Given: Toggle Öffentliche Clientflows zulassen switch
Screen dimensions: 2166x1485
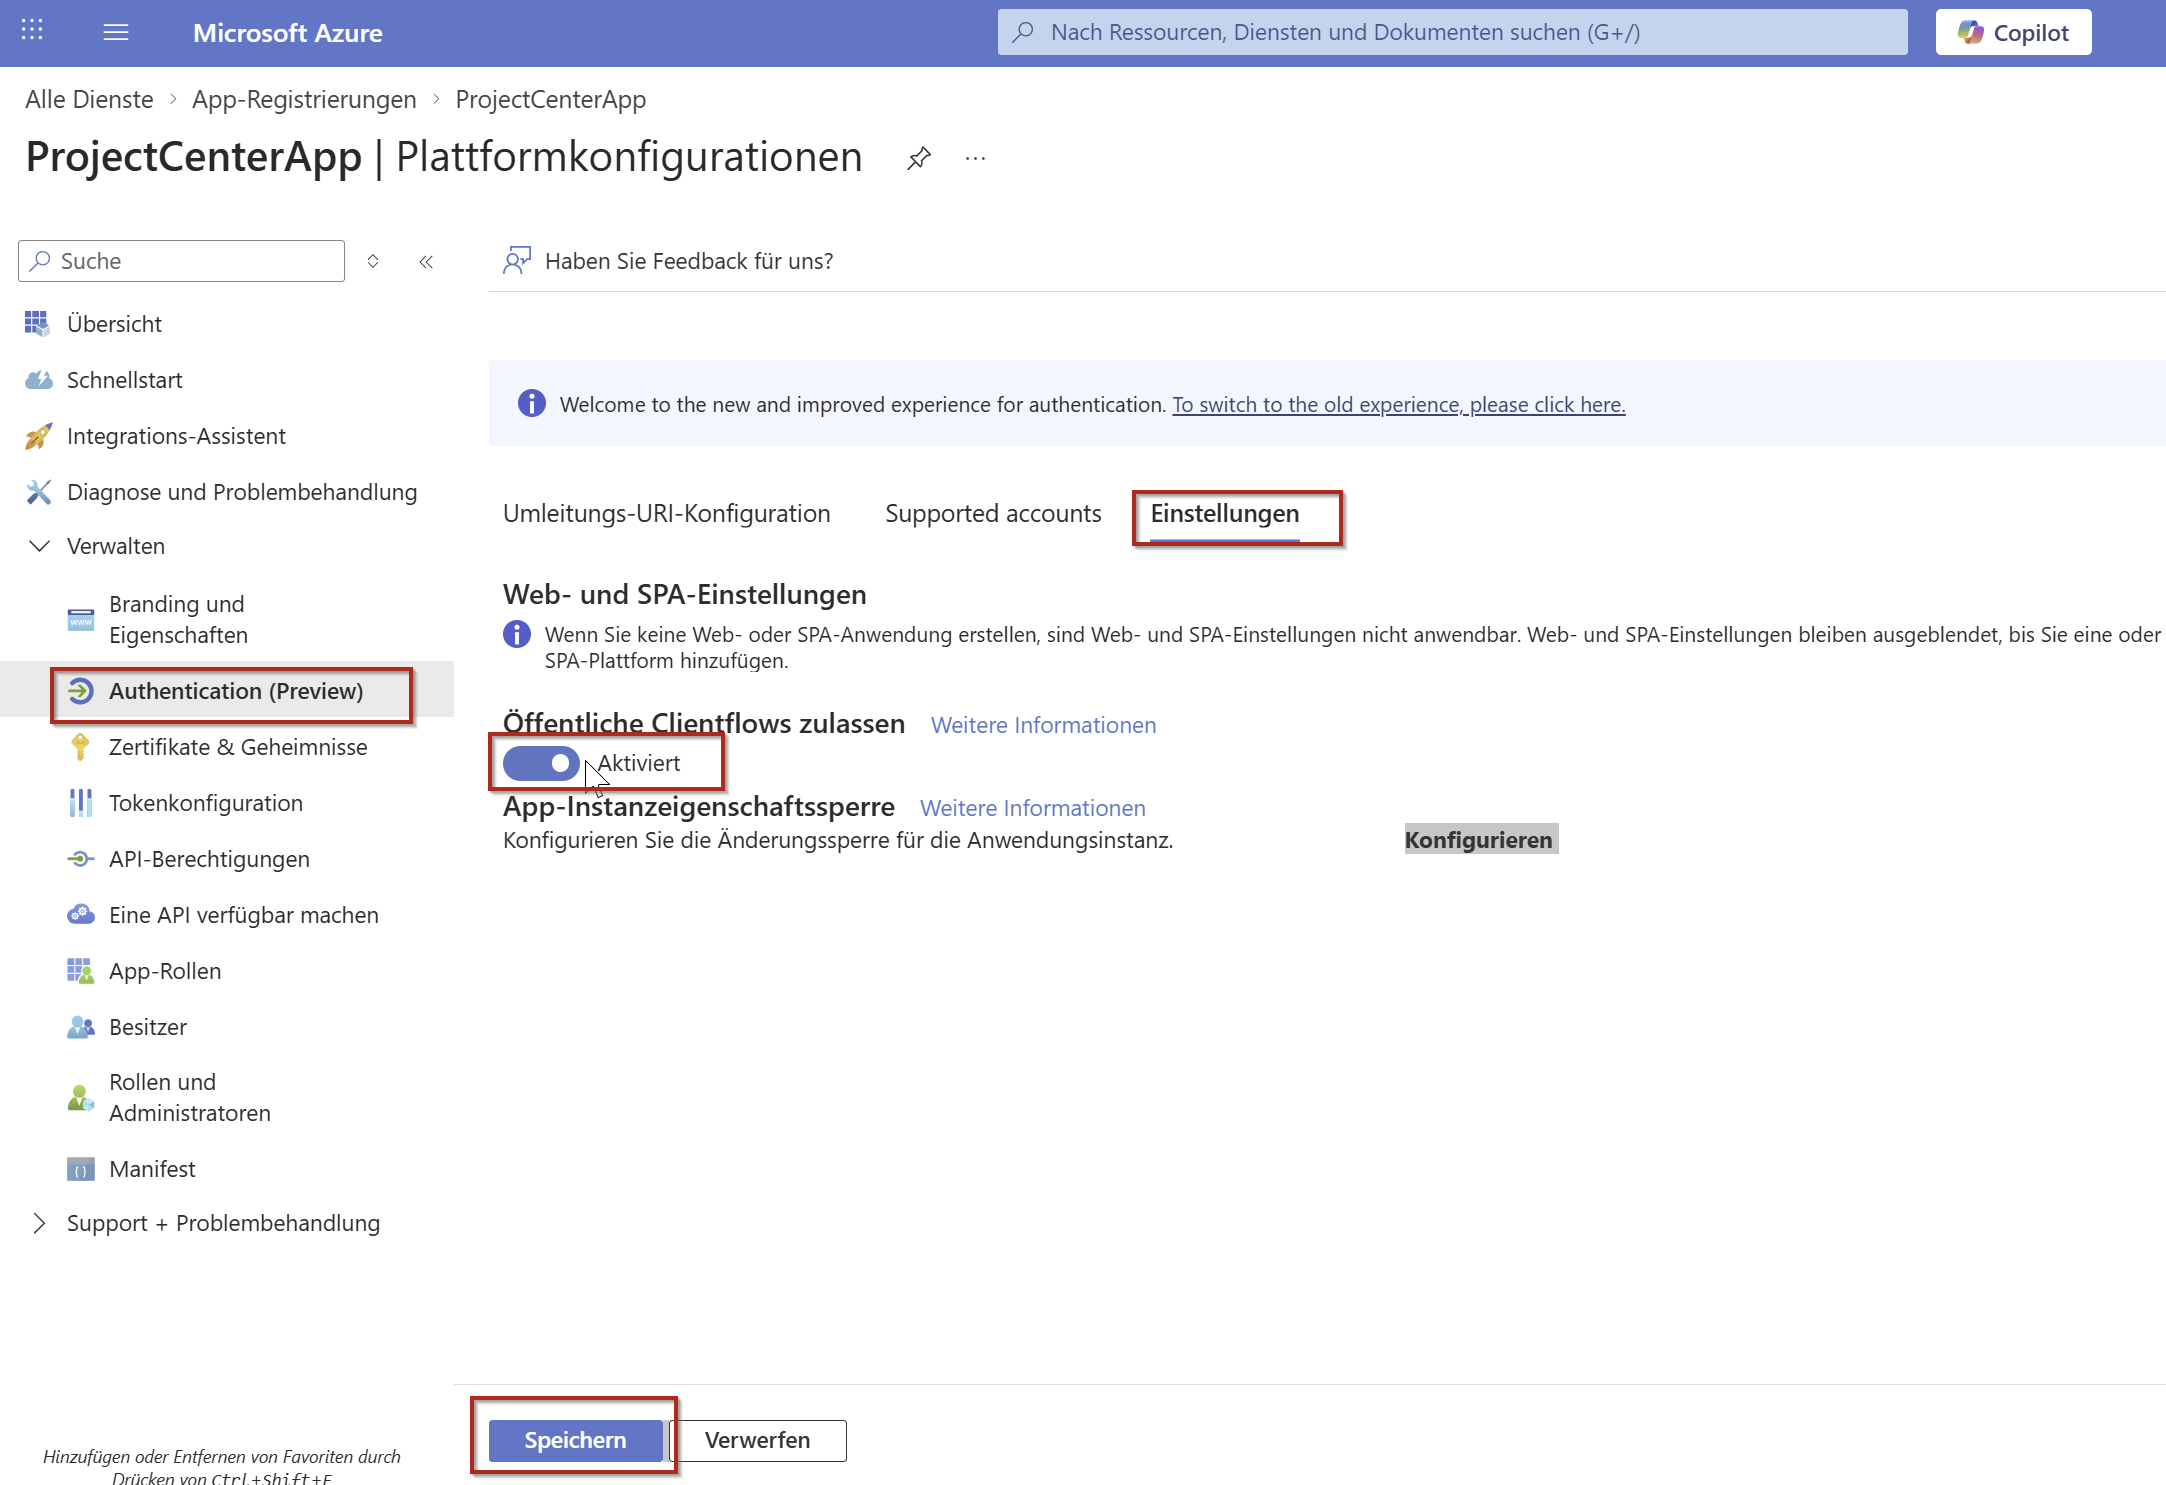Looking at the screenshot, I should (541, 763).
